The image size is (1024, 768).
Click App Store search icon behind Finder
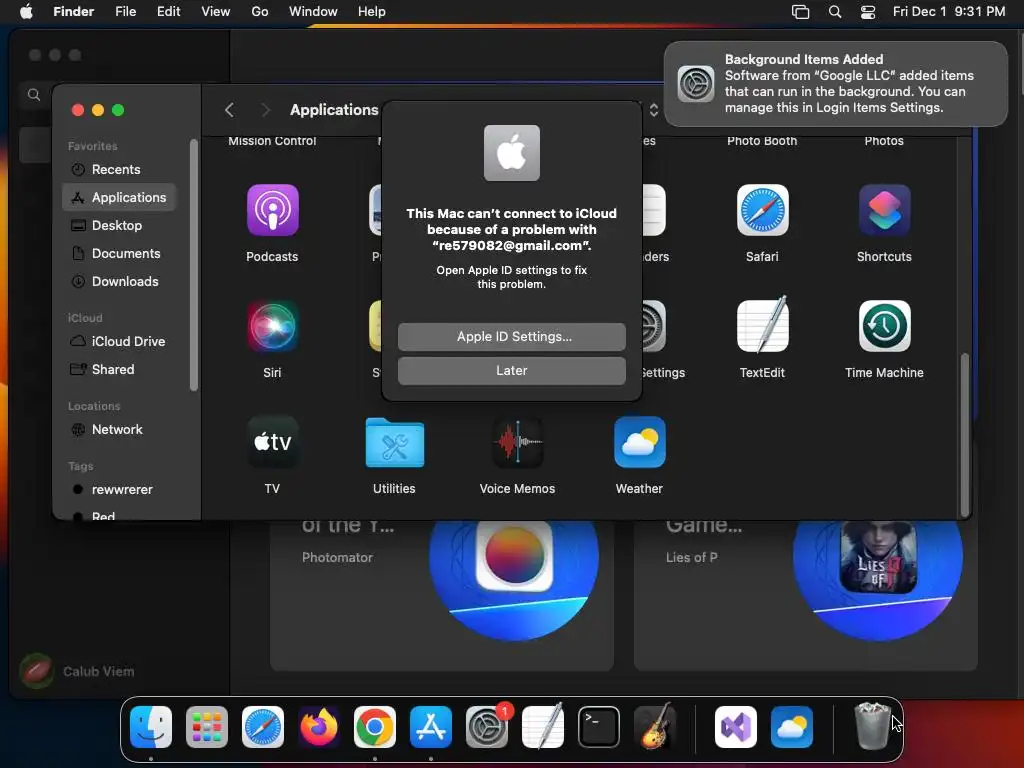click(x=34, y=95)
